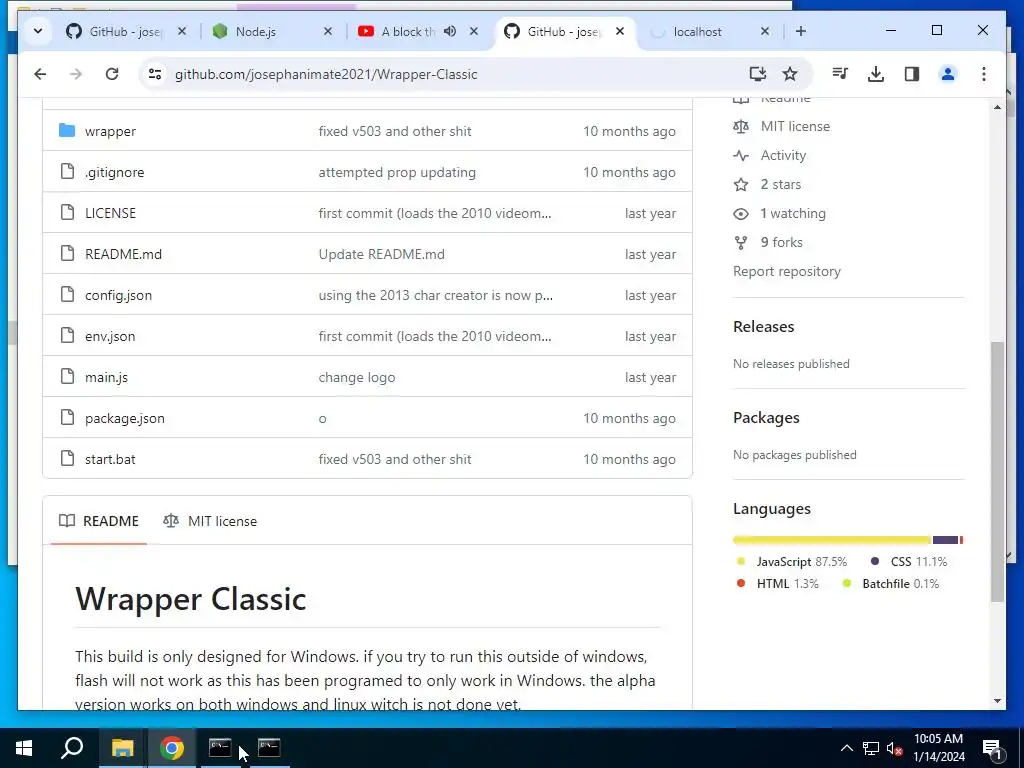Toggle the Chrome side panel
Viewport: 1024px width, 768px height.
point(912,74)
